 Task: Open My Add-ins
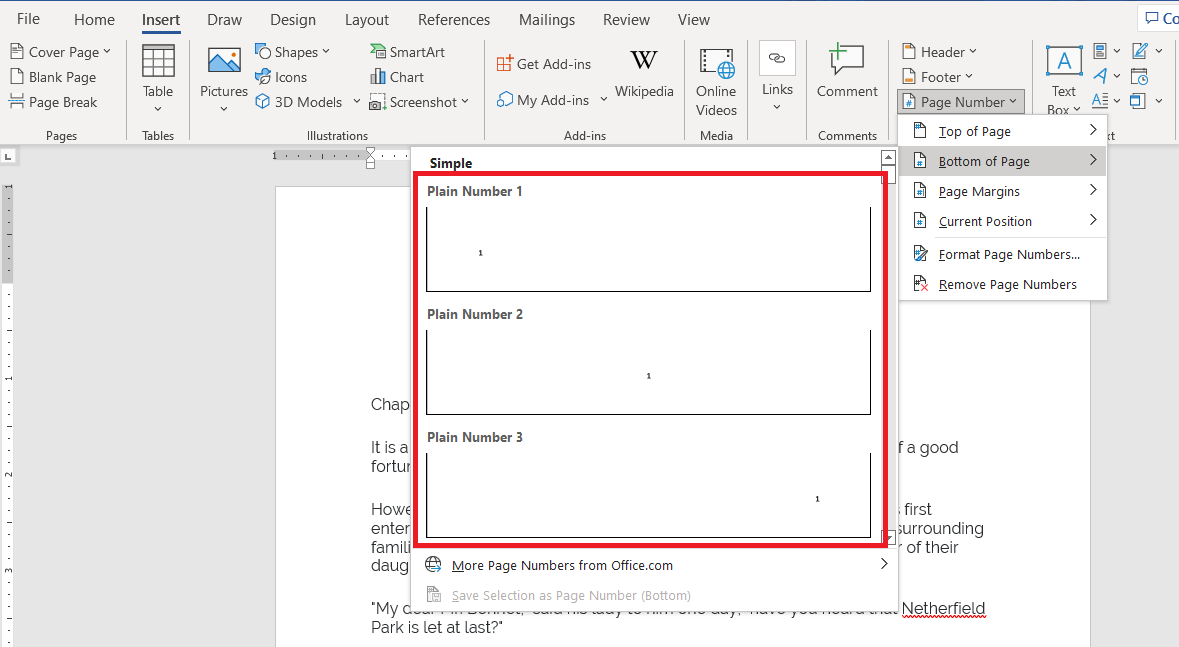544,100
